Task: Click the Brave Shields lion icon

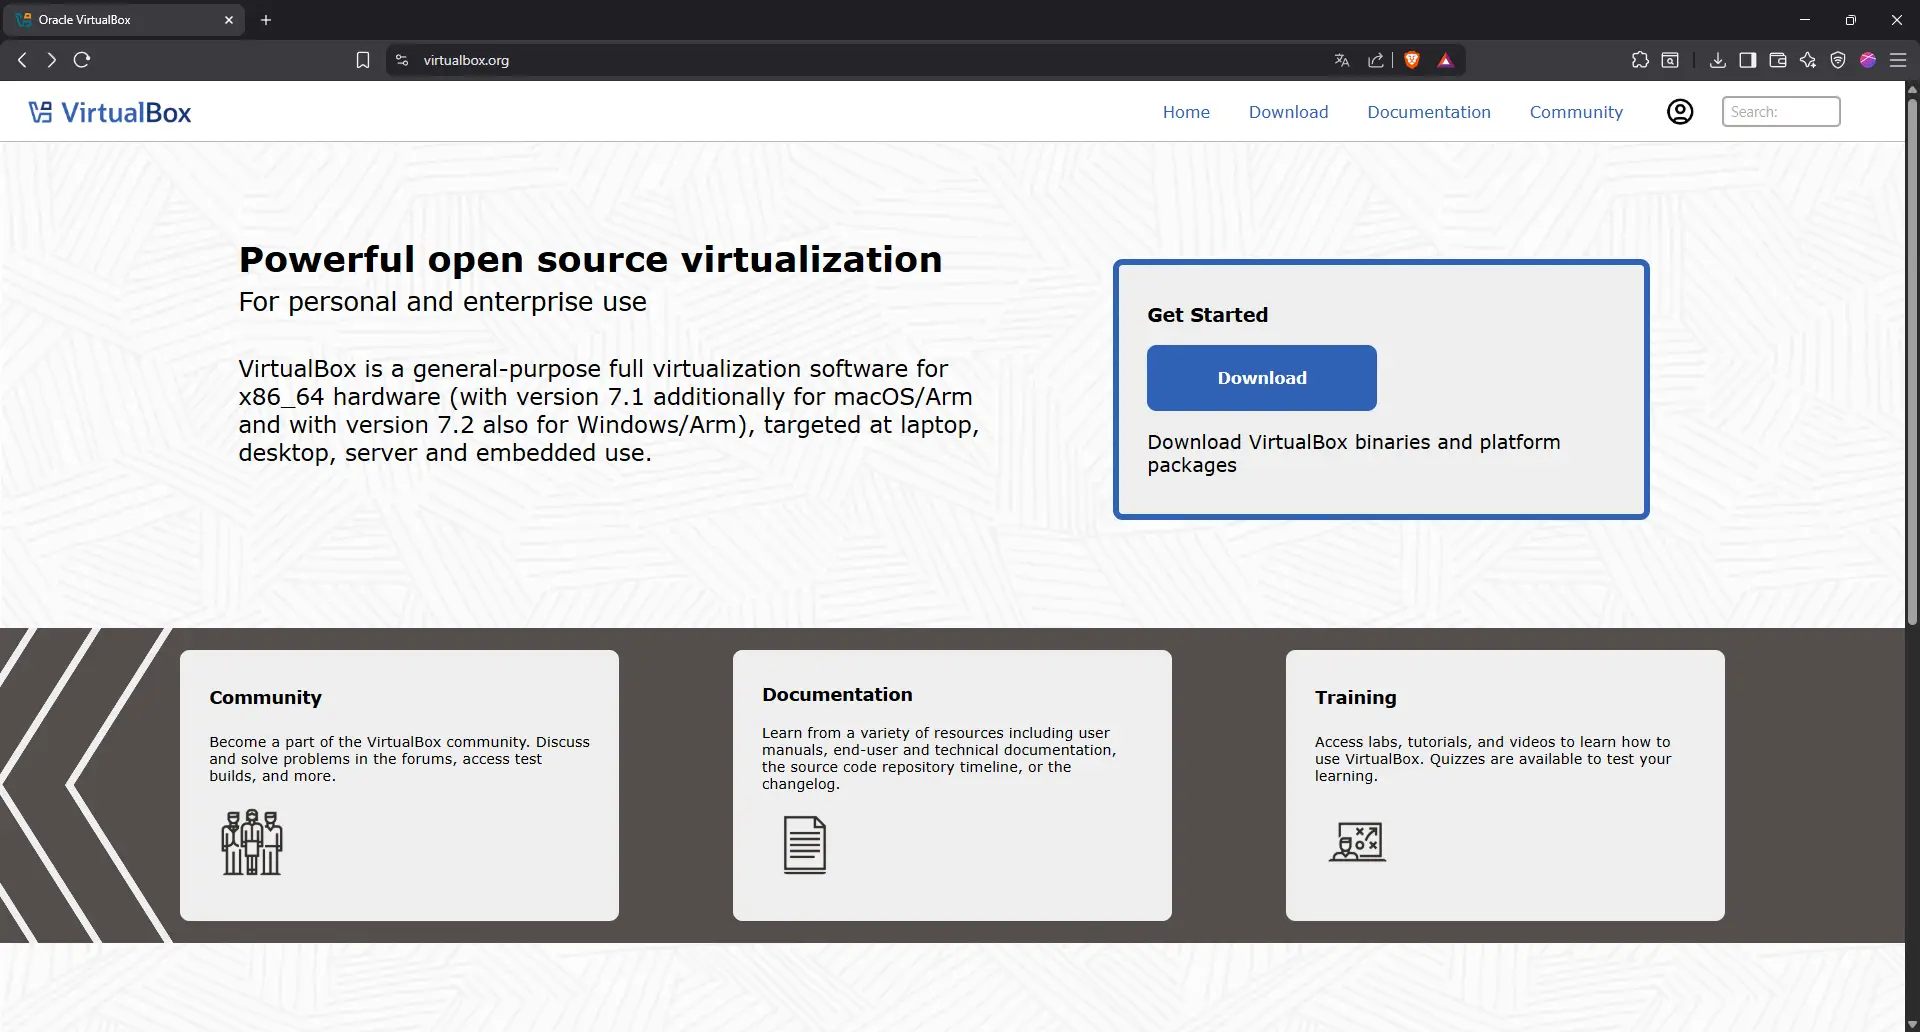Action: point(1412,60)
